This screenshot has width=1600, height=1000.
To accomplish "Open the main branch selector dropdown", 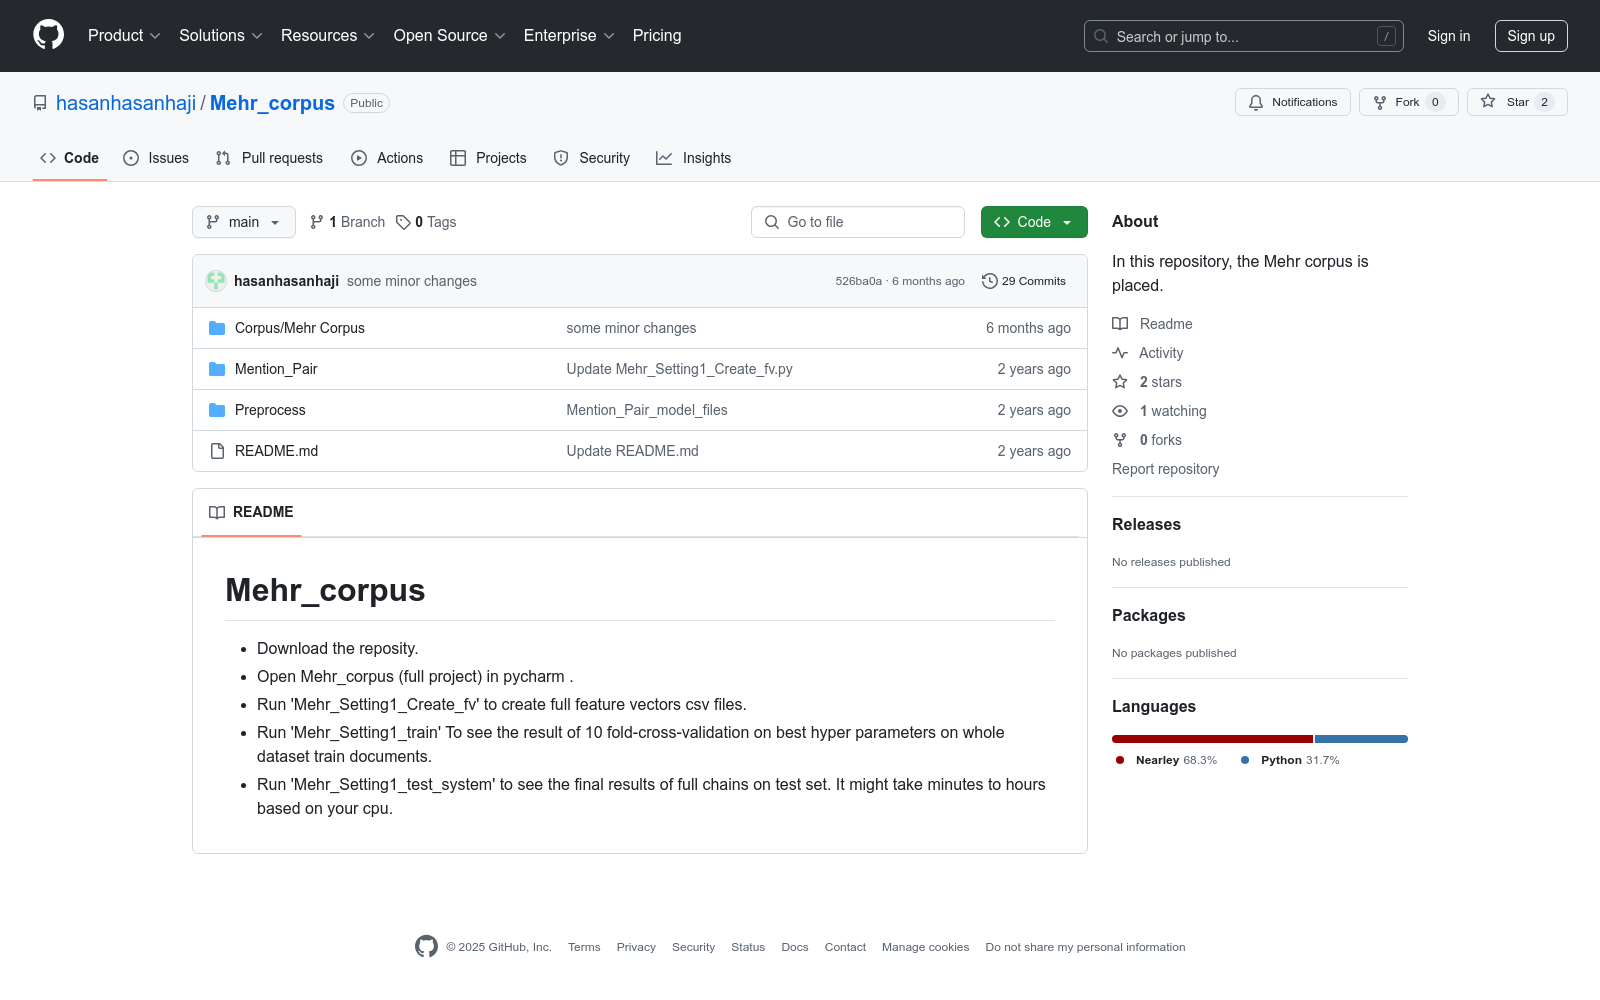I will 244,222.
